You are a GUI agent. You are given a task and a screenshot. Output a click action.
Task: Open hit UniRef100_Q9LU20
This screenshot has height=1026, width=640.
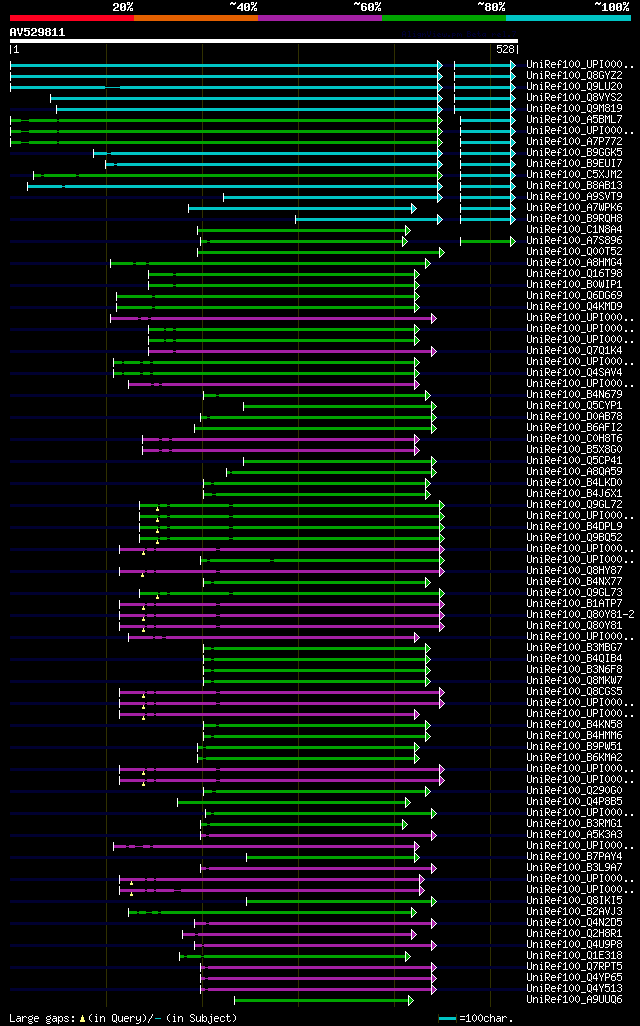(575, 87)
